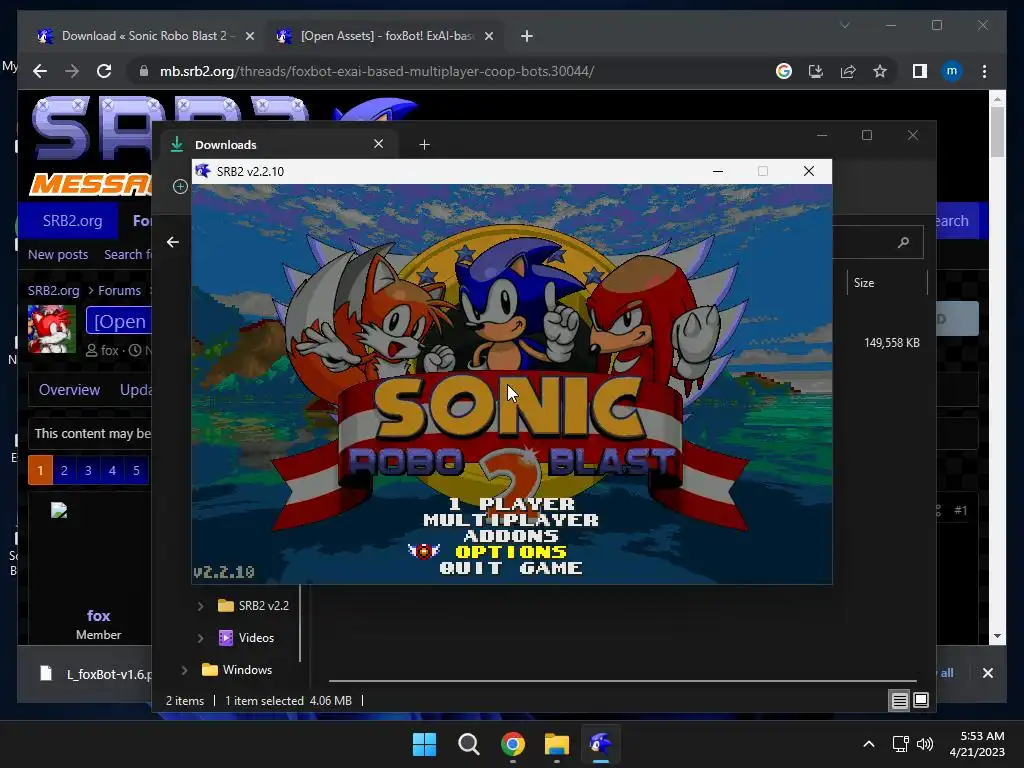Viewport: 1024px width, 768px height.
Task: Close the Downloads tab in File Explorer
Action: click(x=378, y=144)
